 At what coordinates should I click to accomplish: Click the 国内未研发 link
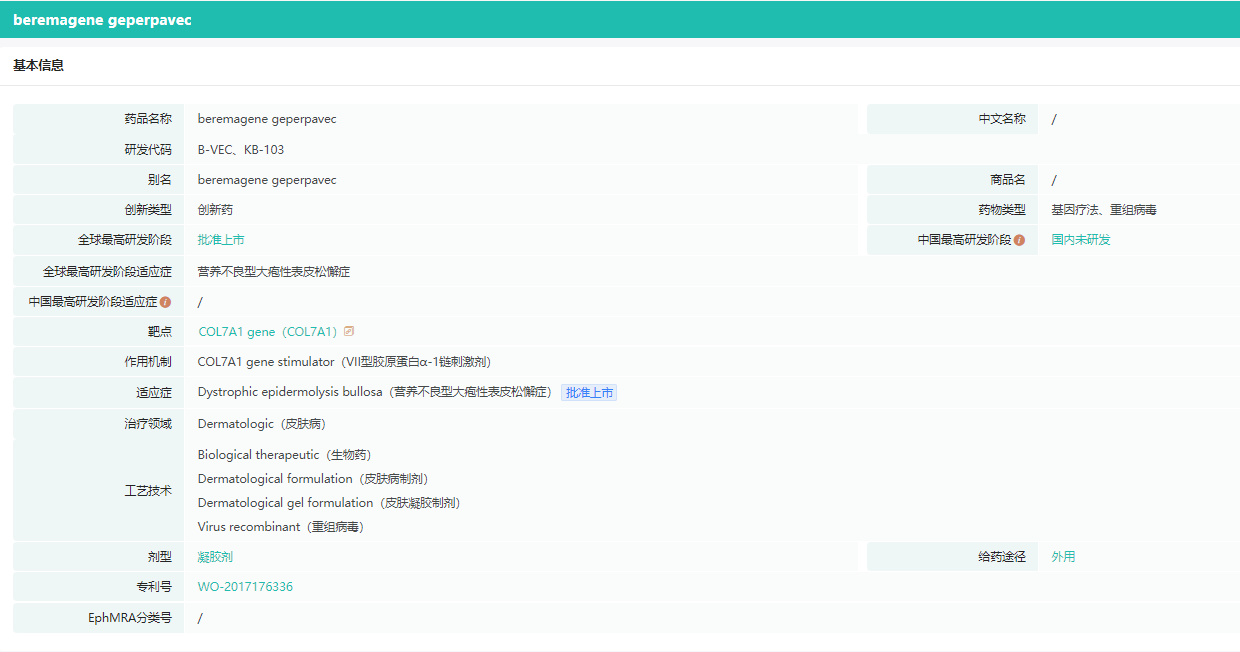(x=1081, y=240)
